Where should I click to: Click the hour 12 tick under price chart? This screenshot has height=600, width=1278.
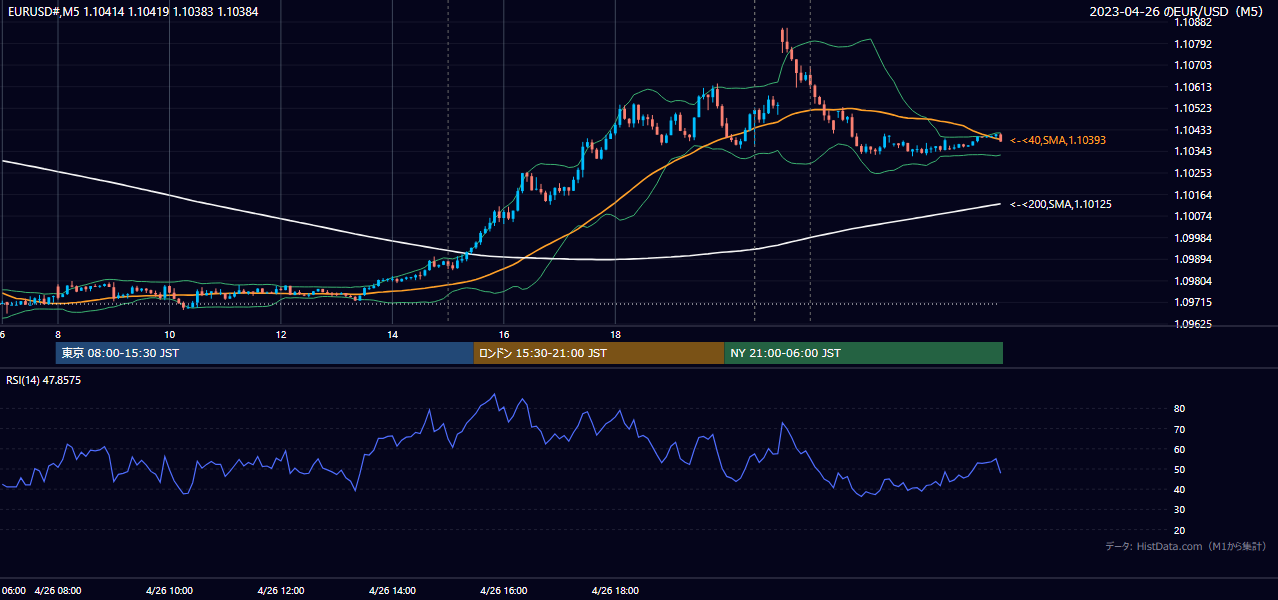[x=281, y=334]
